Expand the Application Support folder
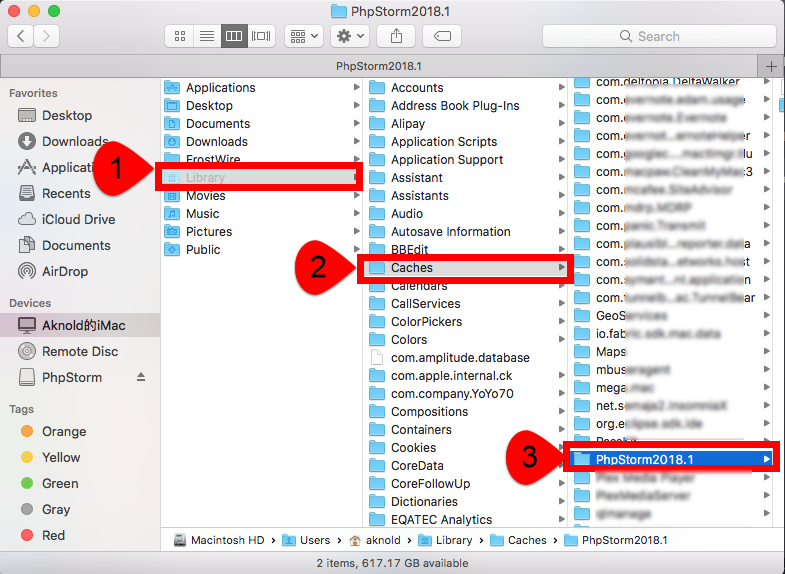The height and width of the screenshot is (574, 785). (446, 160)
